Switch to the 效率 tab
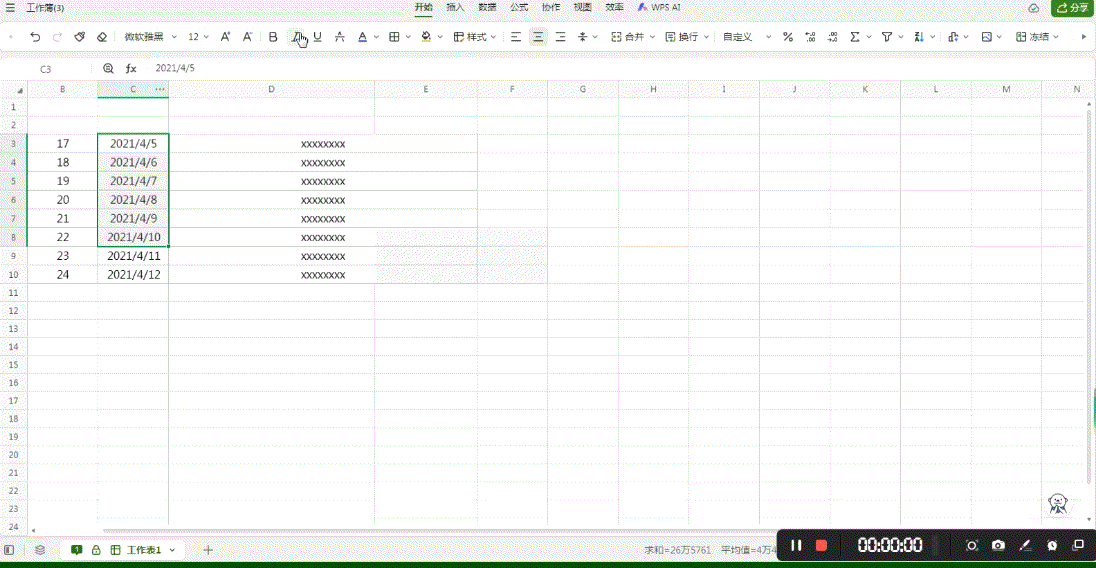1096x568 pixels. click(614, 8)
